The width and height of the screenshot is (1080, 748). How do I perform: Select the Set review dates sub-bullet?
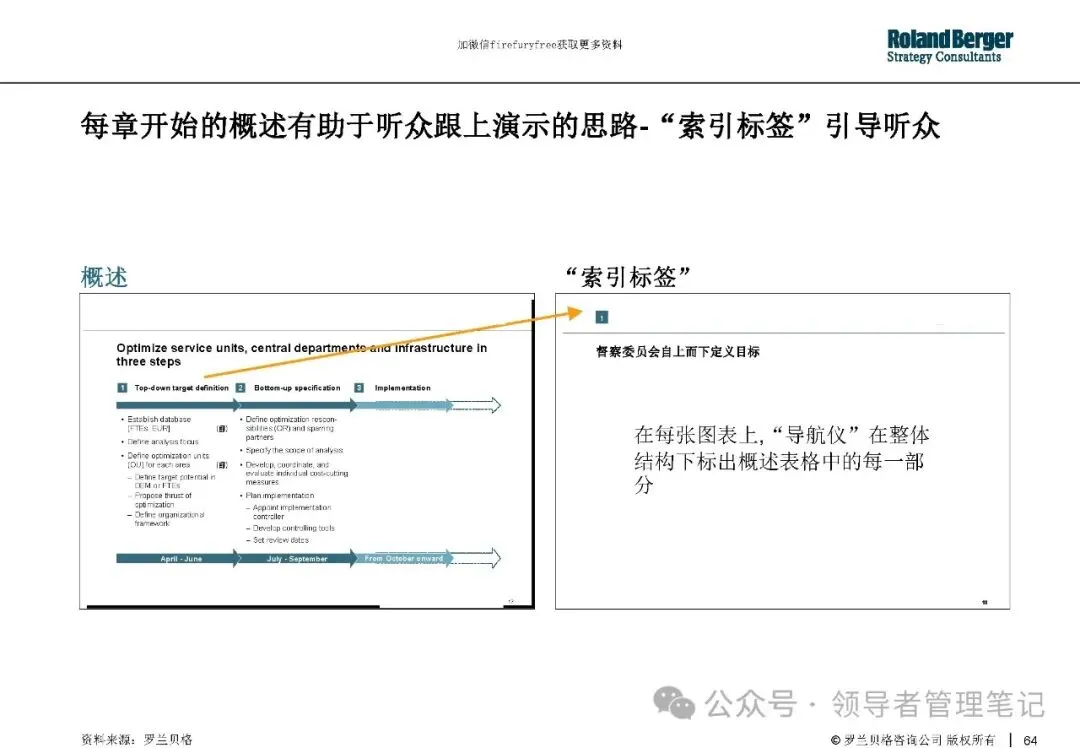point(278,540)
